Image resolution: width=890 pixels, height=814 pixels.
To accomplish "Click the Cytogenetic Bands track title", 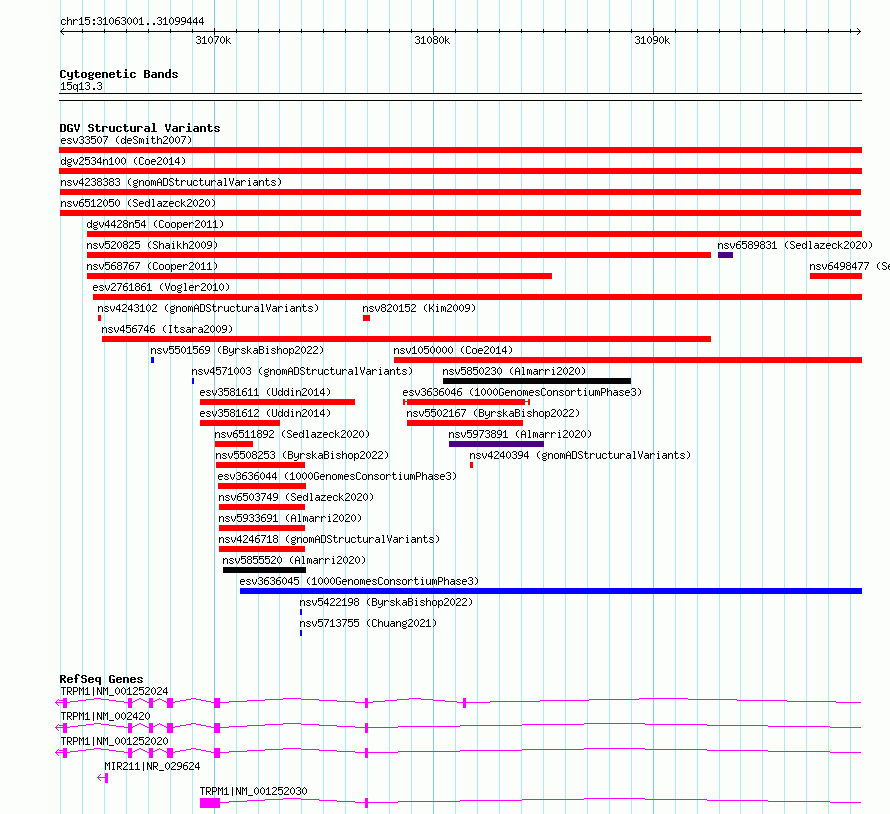I will click(119, 74).
